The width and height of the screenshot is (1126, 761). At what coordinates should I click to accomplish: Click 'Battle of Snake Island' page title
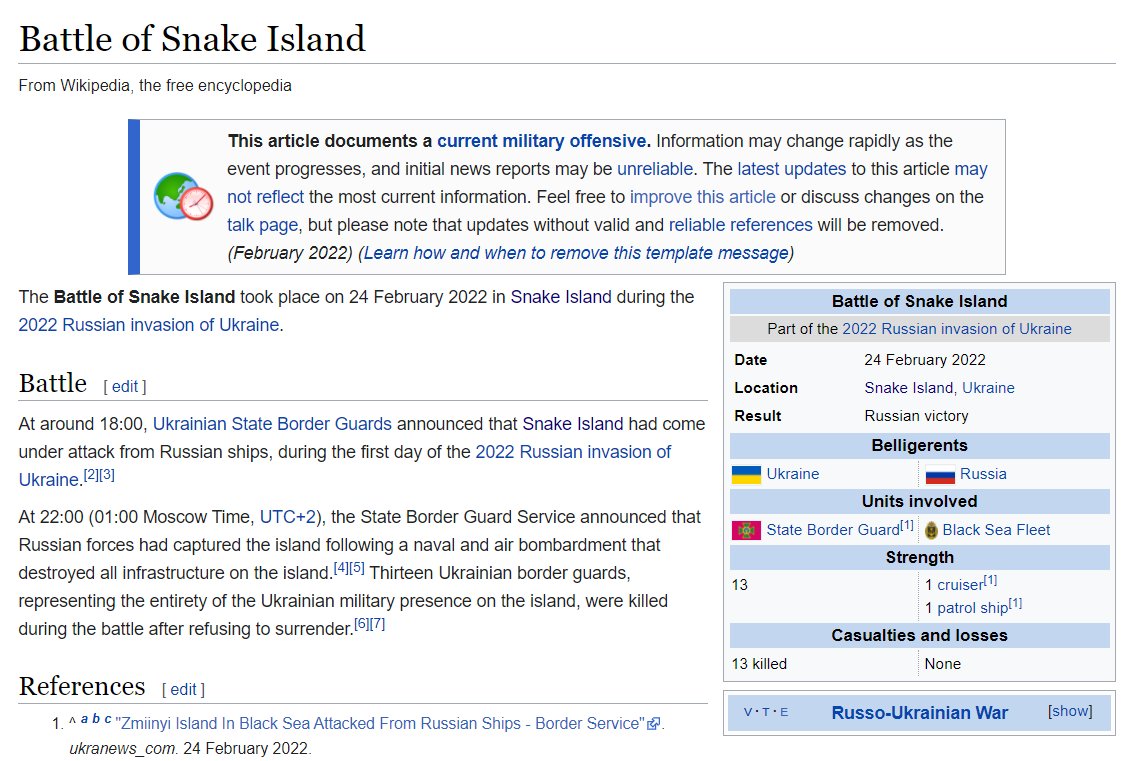[192, 39]
